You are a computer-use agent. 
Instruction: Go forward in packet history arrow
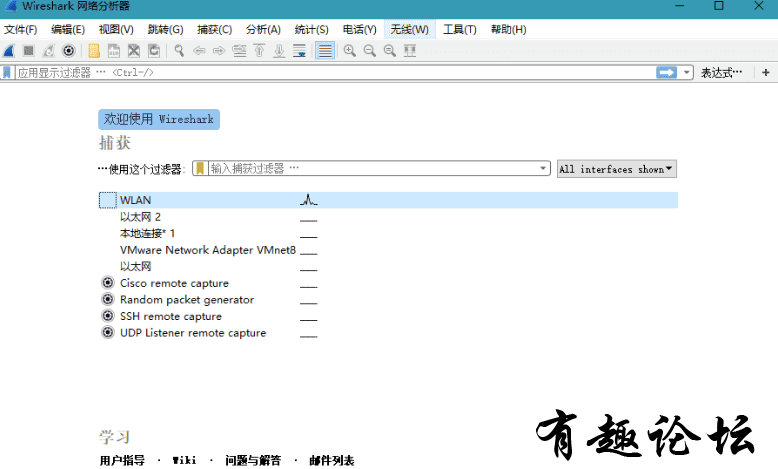219,51
